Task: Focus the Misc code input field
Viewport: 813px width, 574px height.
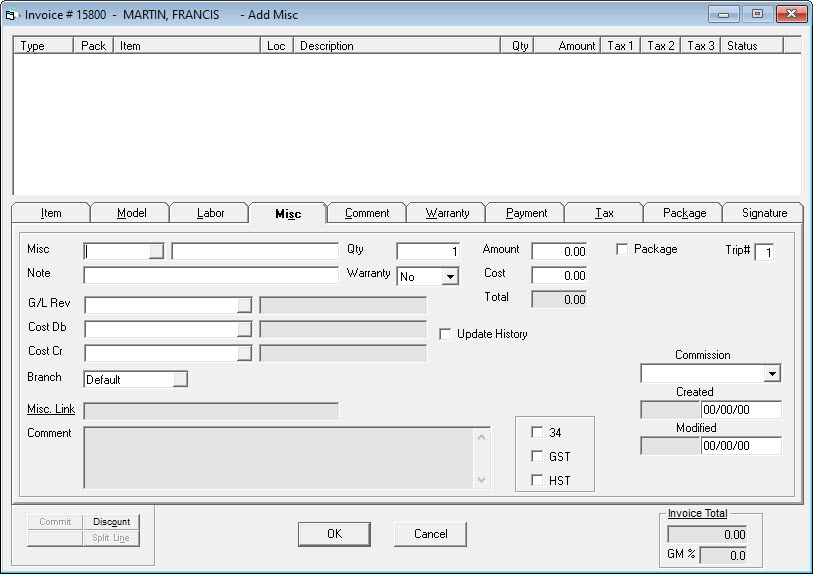Action: pos(117,251)
